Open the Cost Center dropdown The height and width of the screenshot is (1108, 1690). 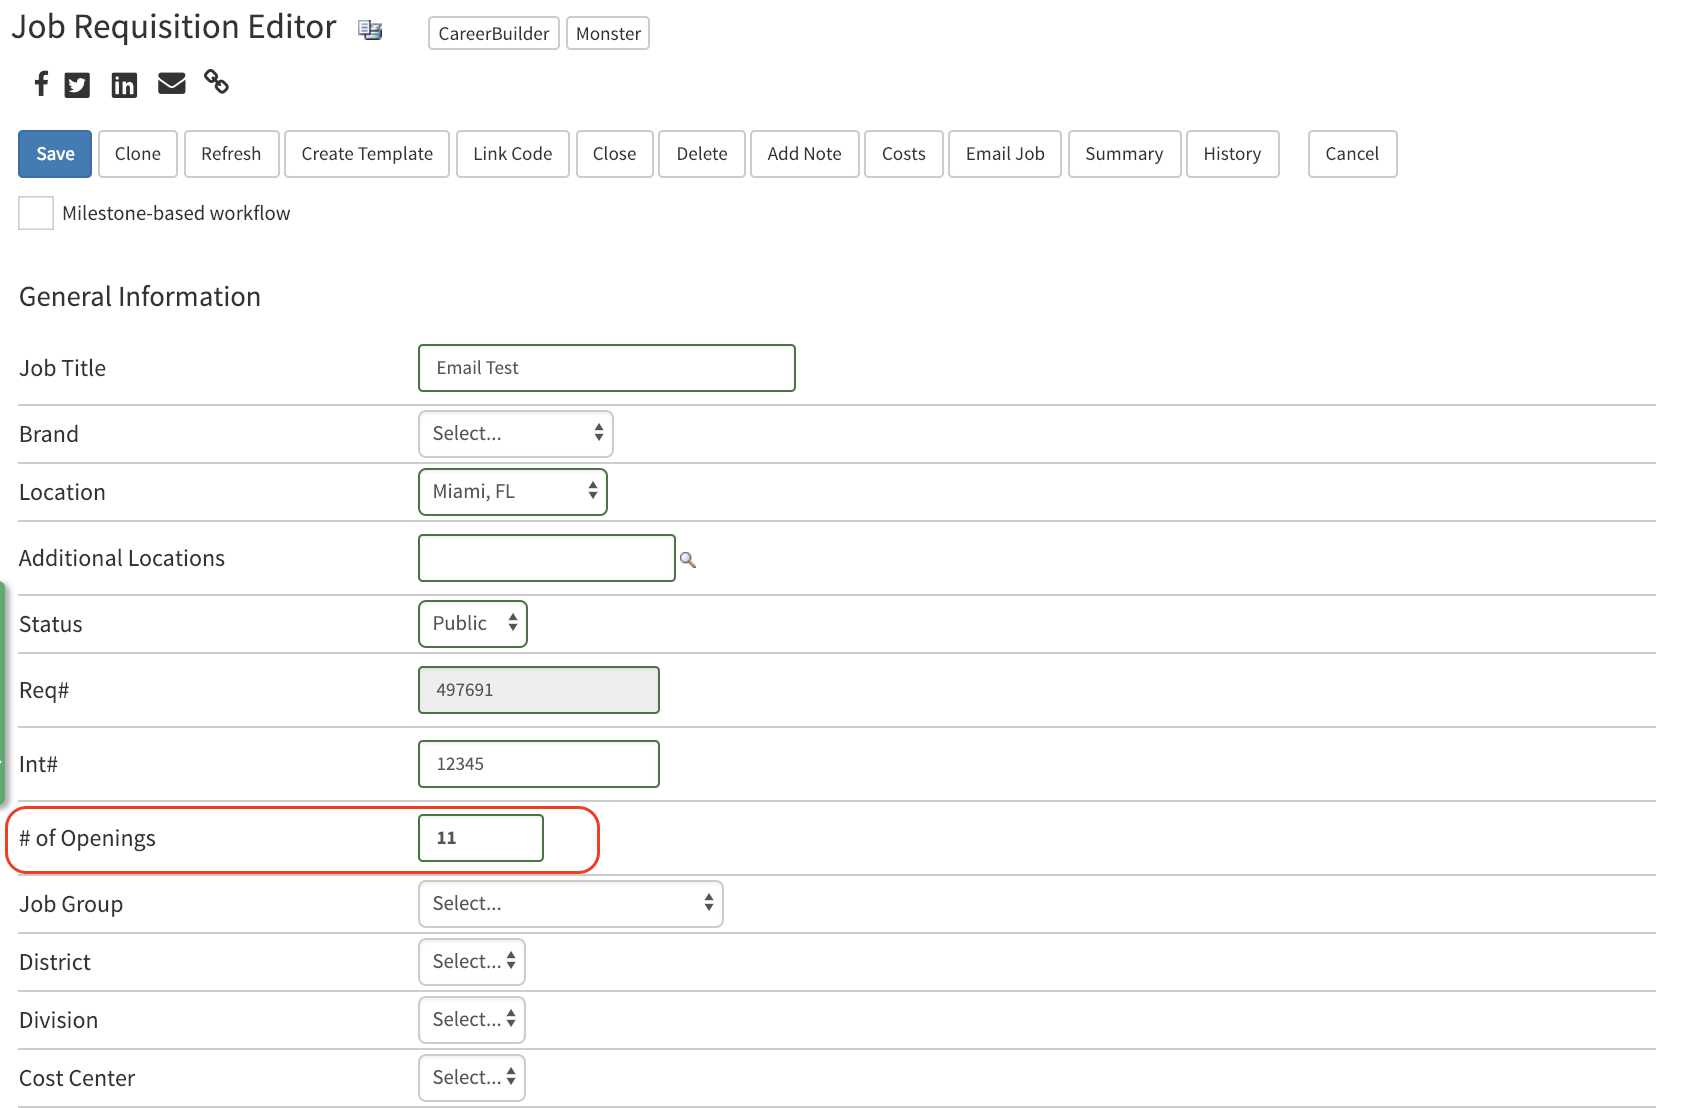click(x=471, y=1077)
